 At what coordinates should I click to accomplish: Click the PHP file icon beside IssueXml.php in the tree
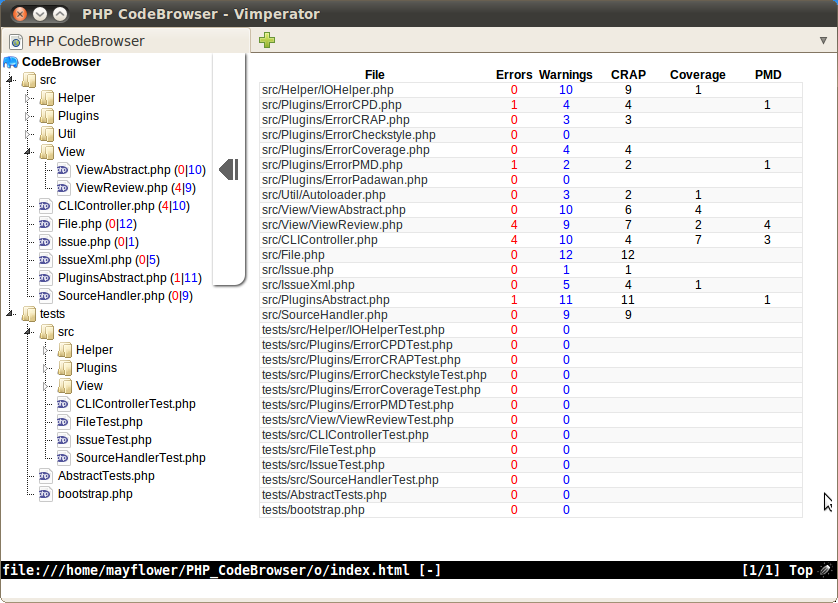coord(45,260)
